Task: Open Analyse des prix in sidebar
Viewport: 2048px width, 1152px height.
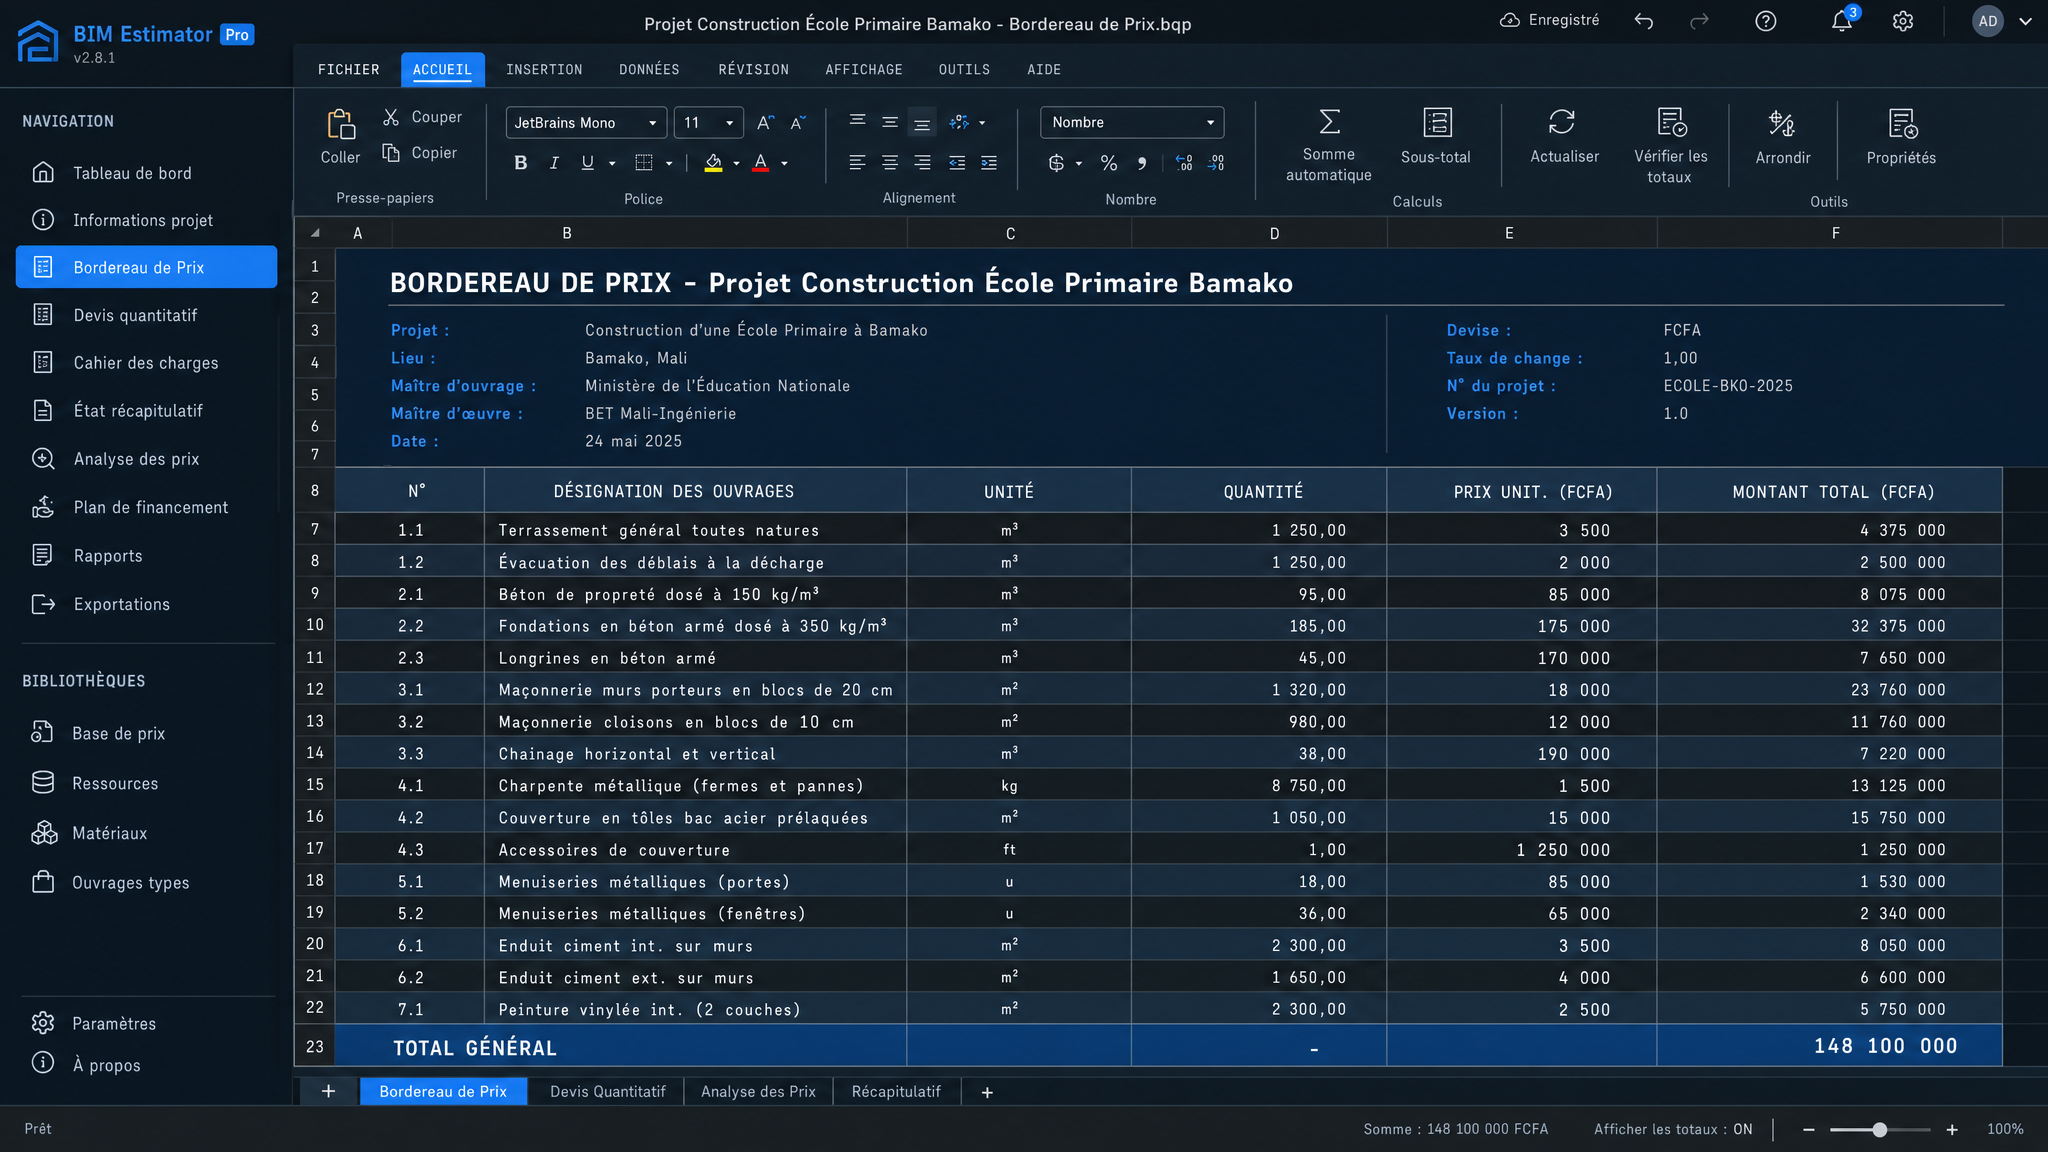Action: [136, 459]
